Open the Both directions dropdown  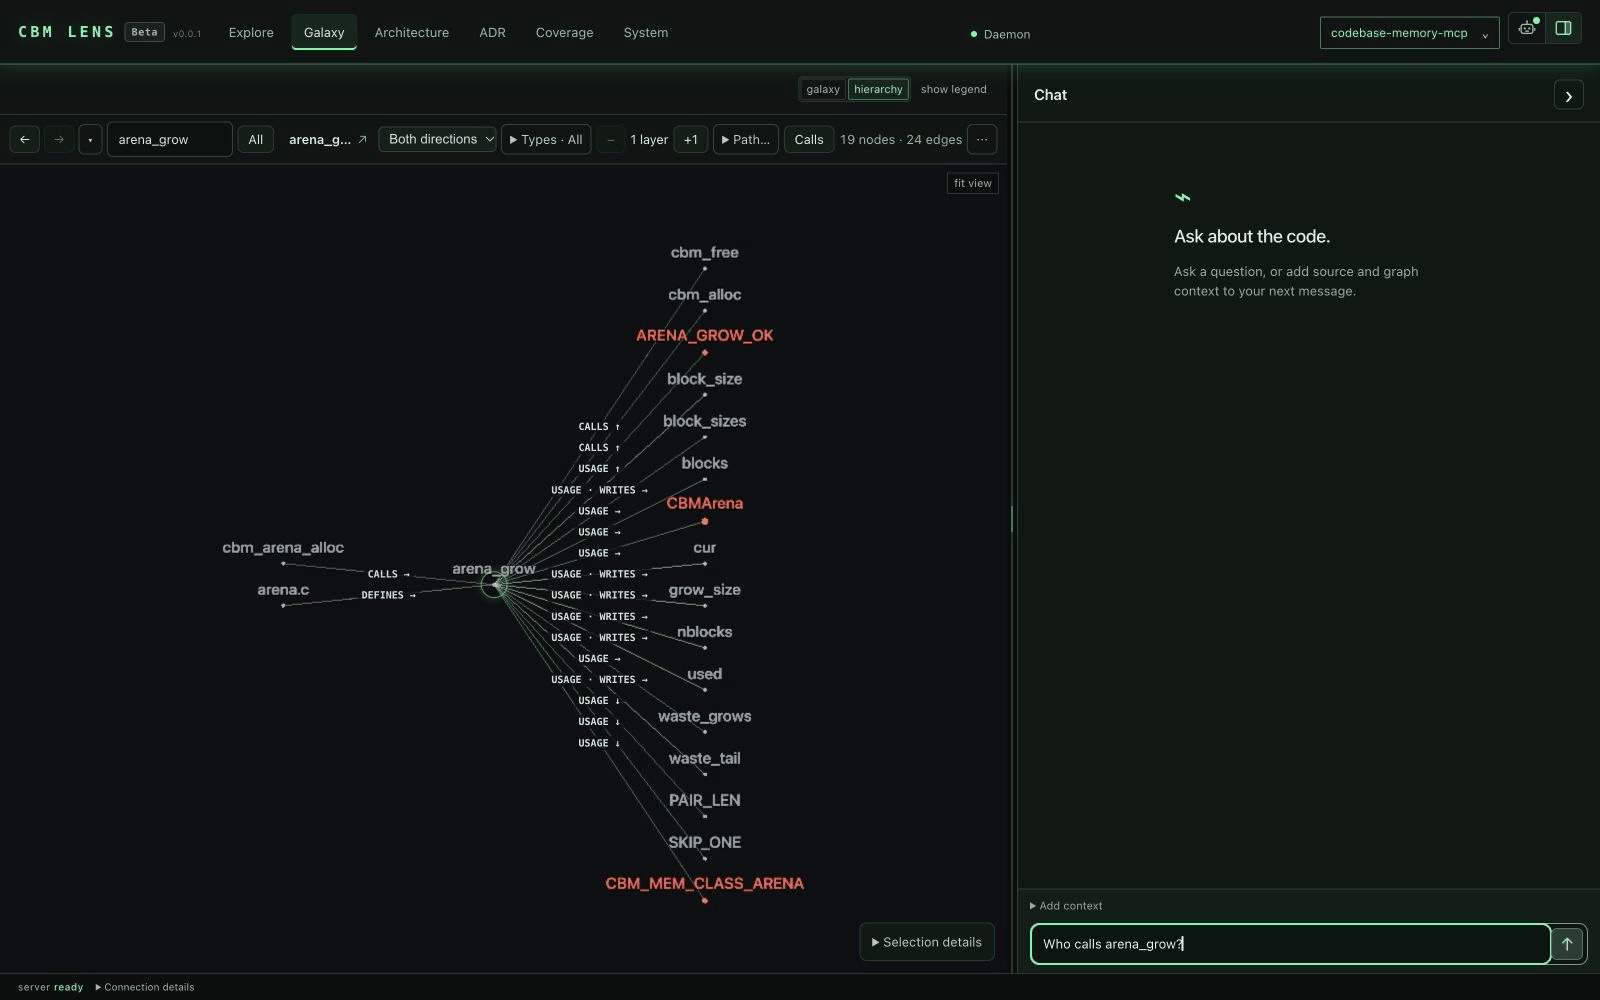point(437,139)
